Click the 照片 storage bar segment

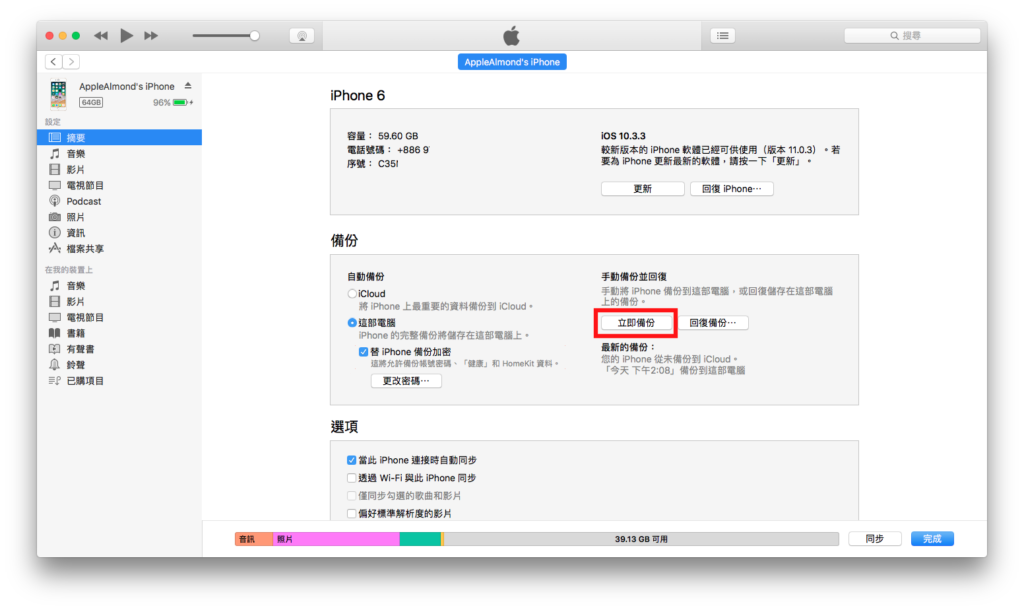coord(336,539)
